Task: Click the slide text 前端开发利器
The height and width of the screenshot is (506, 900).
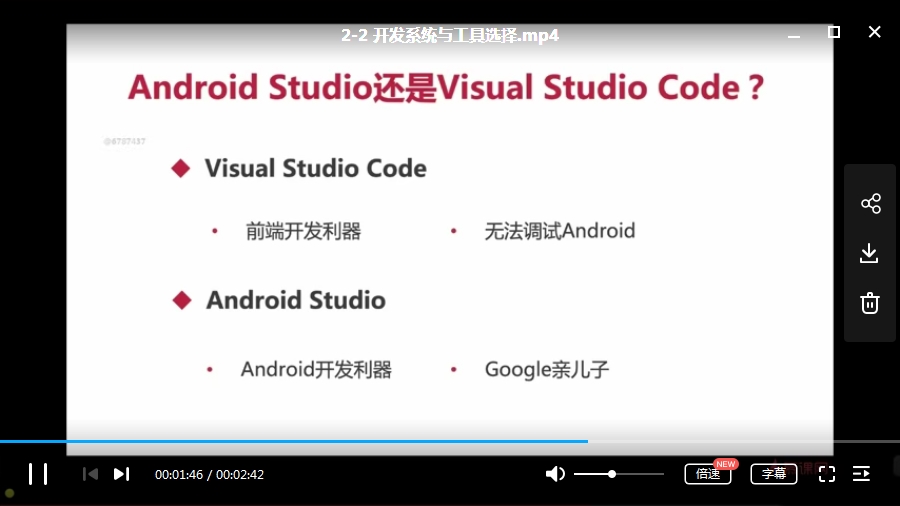Action: [304, 231]
